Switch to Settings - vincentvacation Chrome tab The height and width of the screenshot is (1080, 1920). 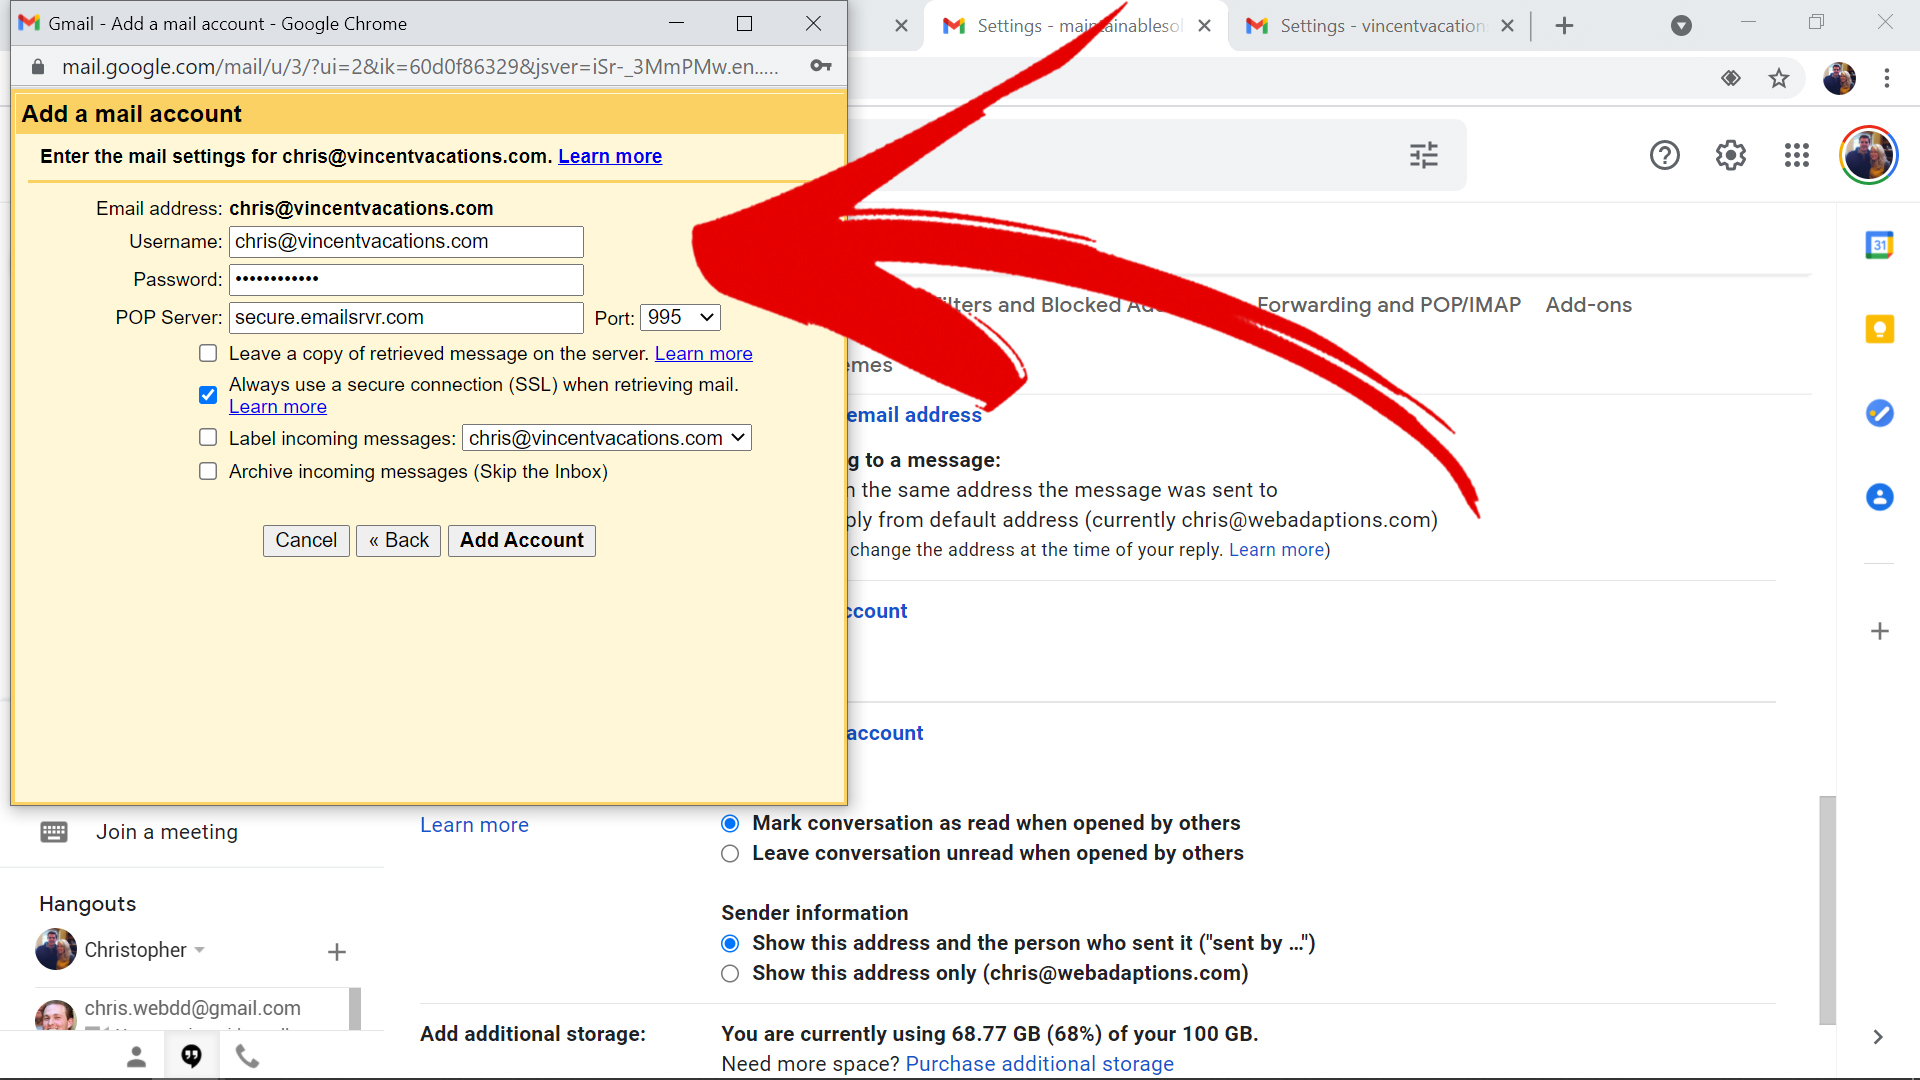(1382, 26)
